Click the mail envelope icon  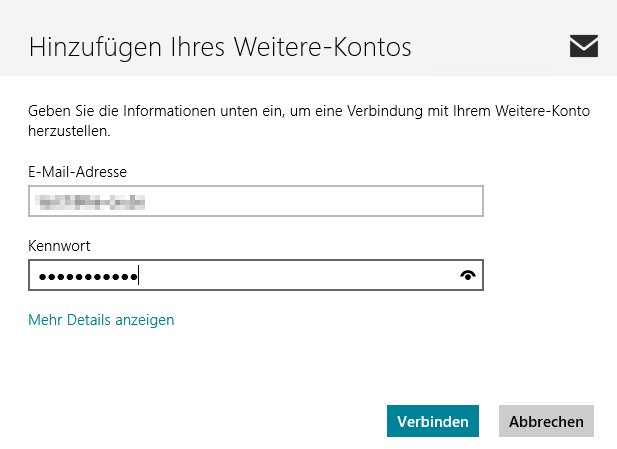pos(584,46)
